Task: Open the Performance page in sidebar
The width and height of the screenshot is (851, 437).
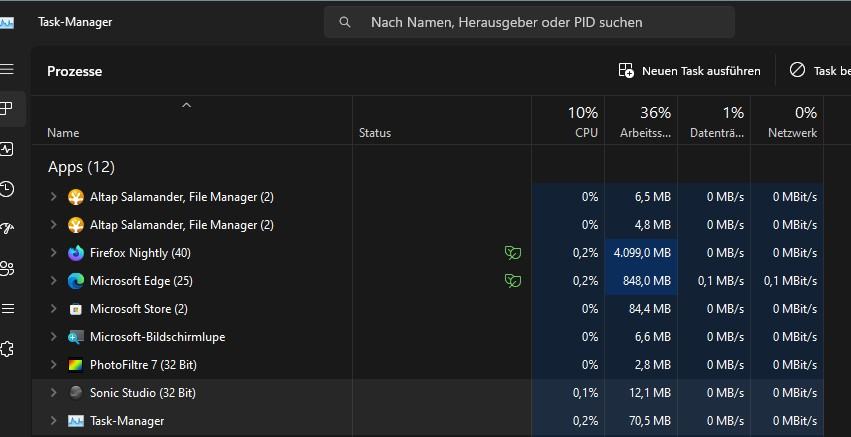Action: pos(7,149)
